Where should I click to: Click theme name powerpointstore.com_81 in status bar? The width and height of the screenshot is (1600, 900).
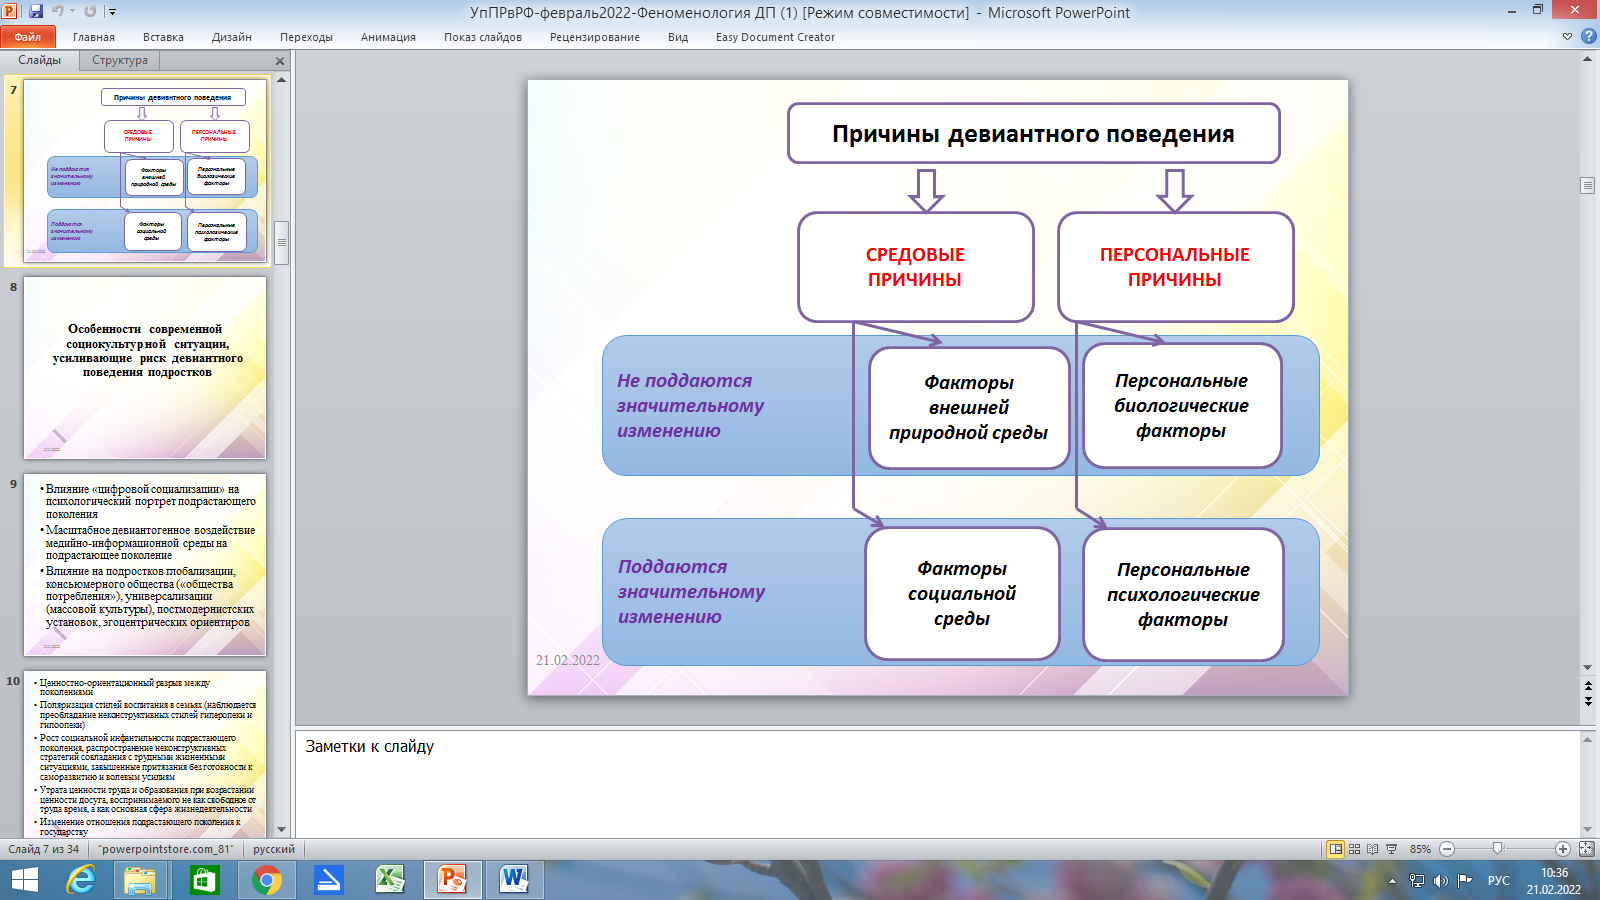(166, 849)
